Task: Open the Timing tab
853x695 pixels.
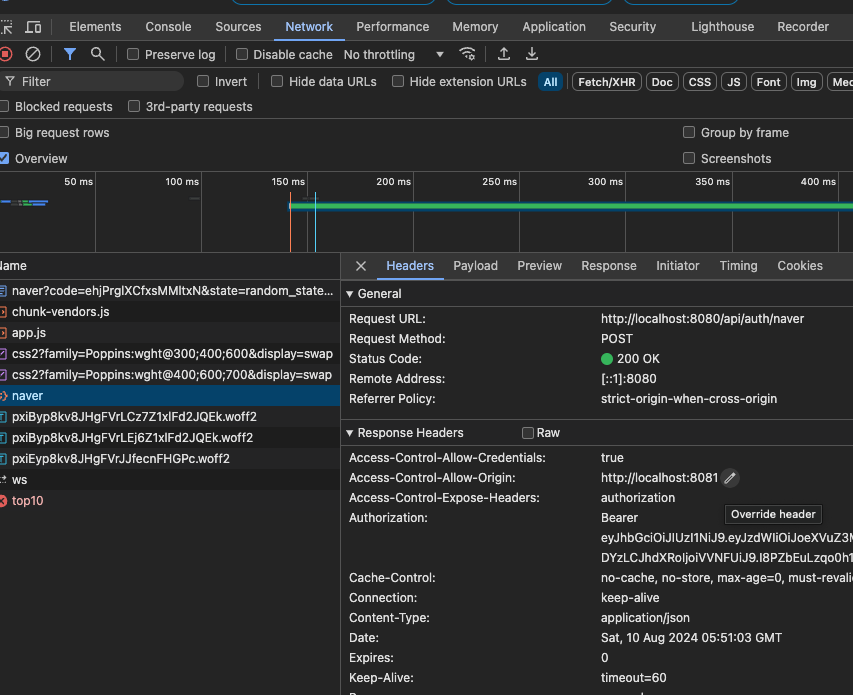Action: point(738,266)
